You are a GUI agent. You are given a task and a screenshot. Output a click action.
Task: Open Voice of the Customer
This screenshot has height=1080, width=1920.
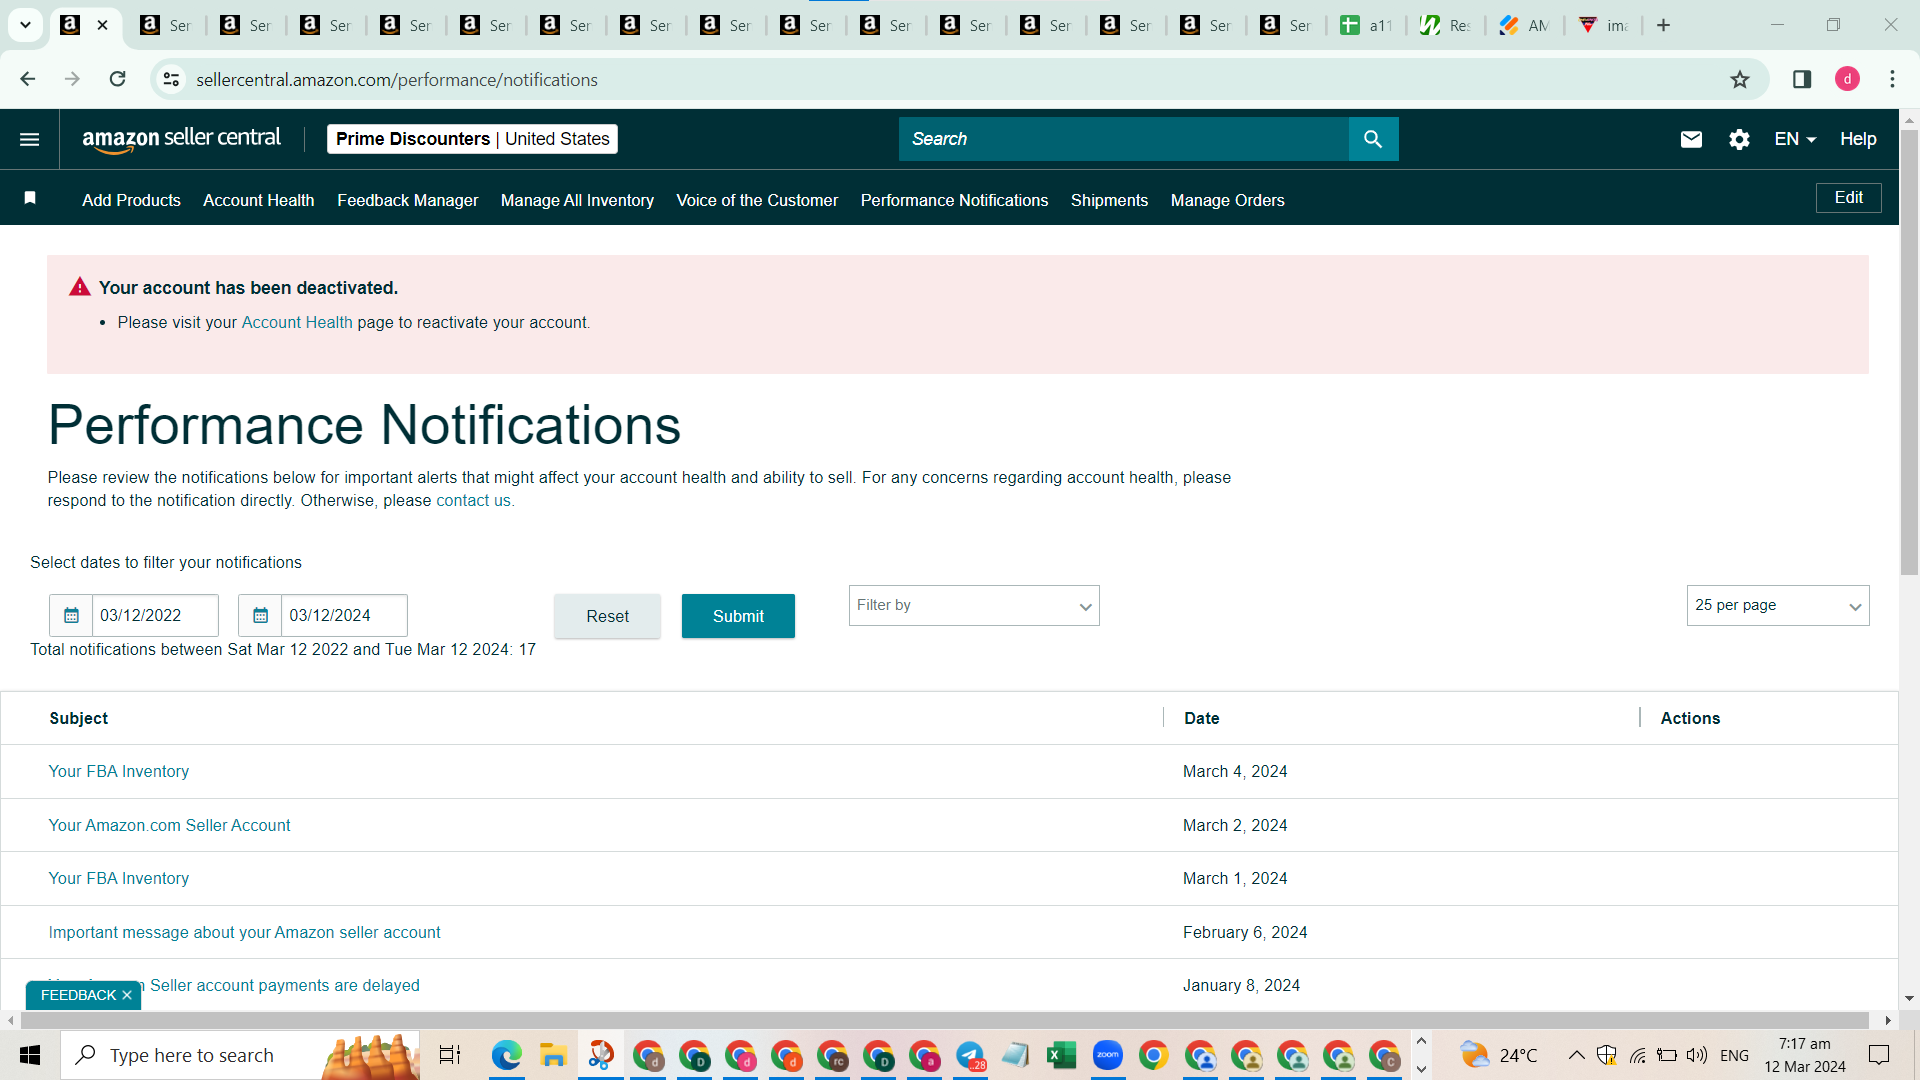pos(757,200)
